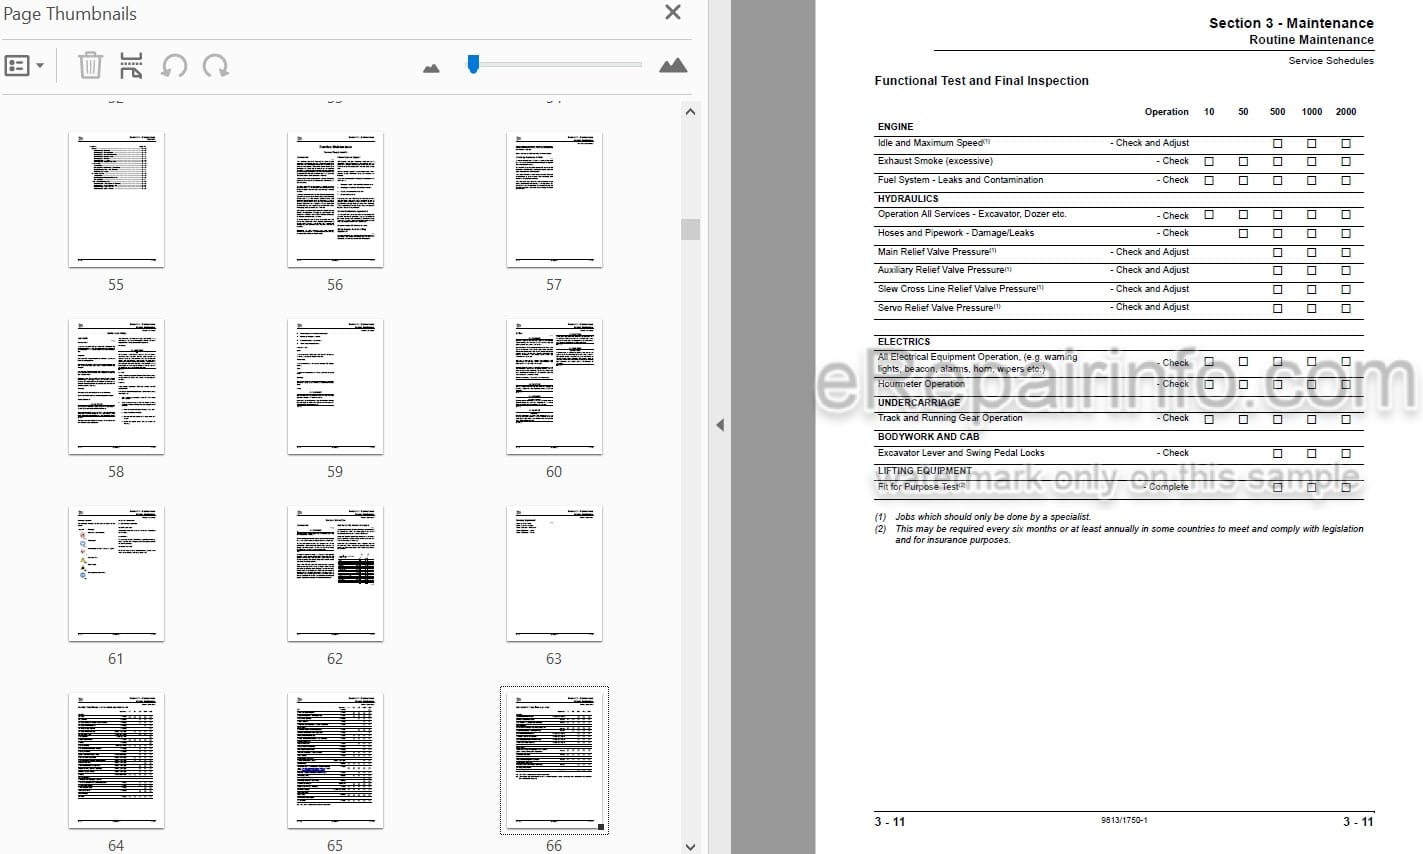Close the Page Thumbnails panel
1423x854 pixels.
(673, 13)
